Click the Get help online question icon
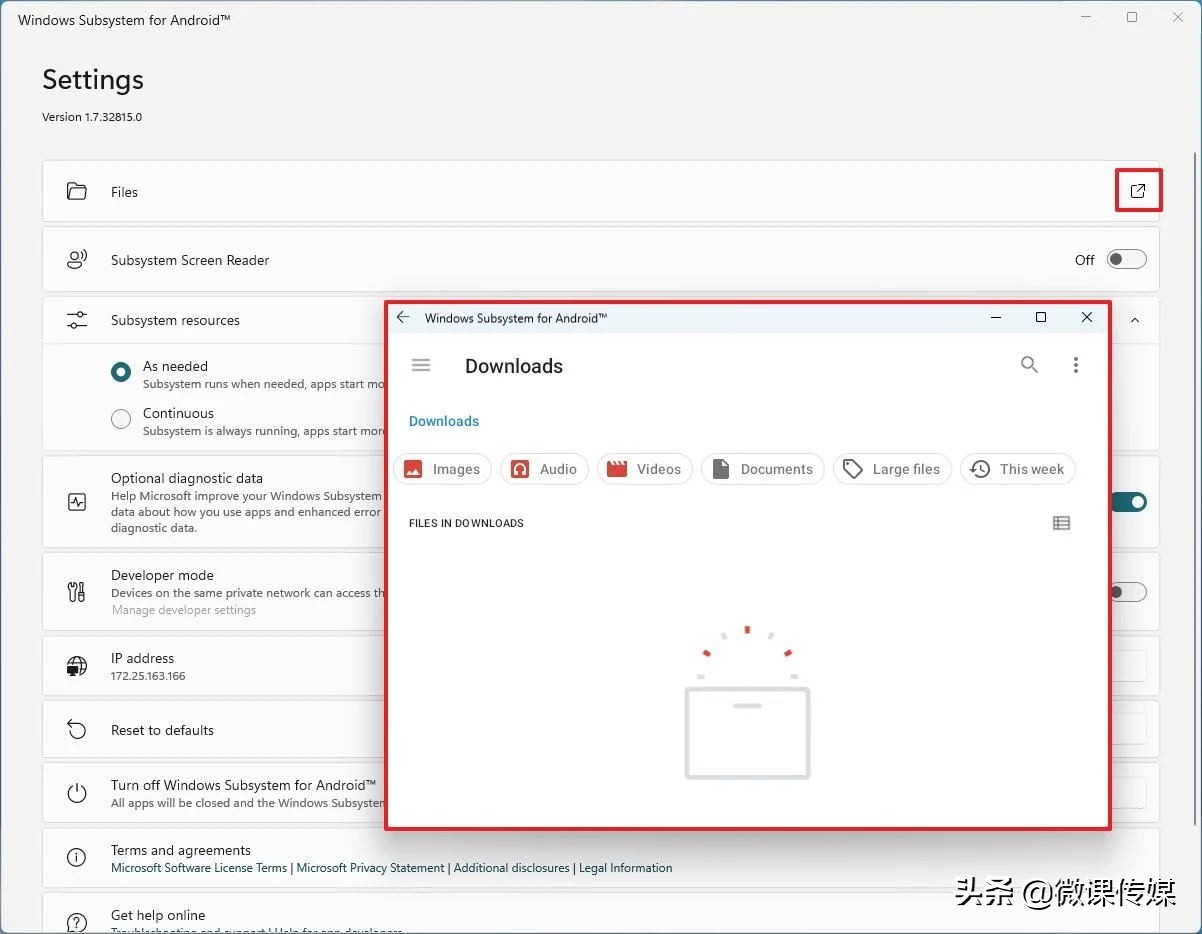Viewport: 1202px width, 934px height. click(77, 922)
